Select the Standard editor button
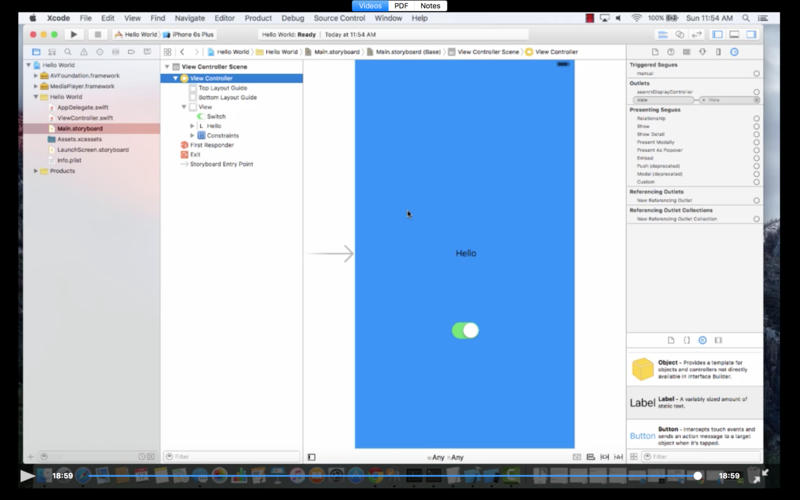800x500 pixels. pos(663,35)
